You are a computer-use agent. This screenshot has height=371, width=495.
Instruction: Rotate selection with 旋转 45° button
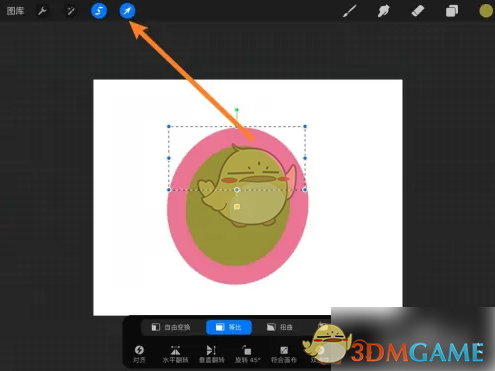click(x=247, y=354)
